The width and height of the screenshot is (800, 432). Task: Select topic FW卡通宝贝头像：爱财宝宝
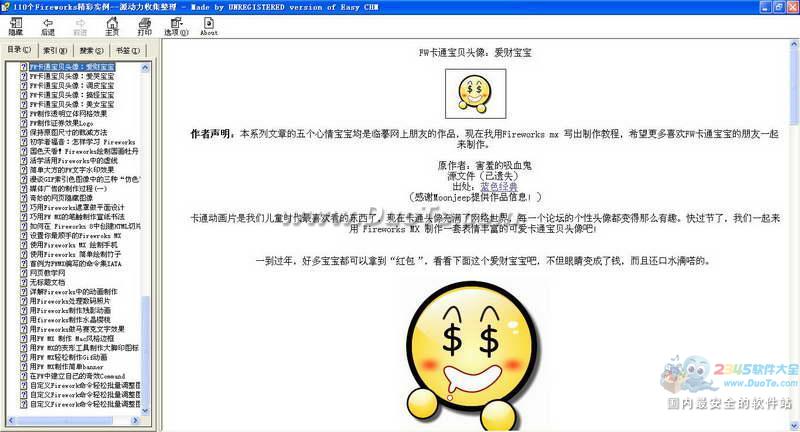tap(72, 67)
